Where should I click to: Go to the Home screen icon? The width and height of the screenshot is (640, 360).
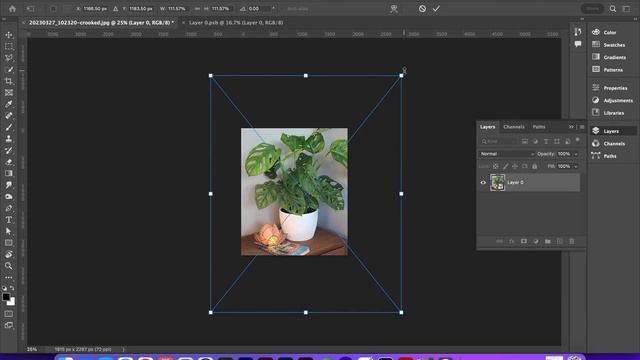coord(12,9)
